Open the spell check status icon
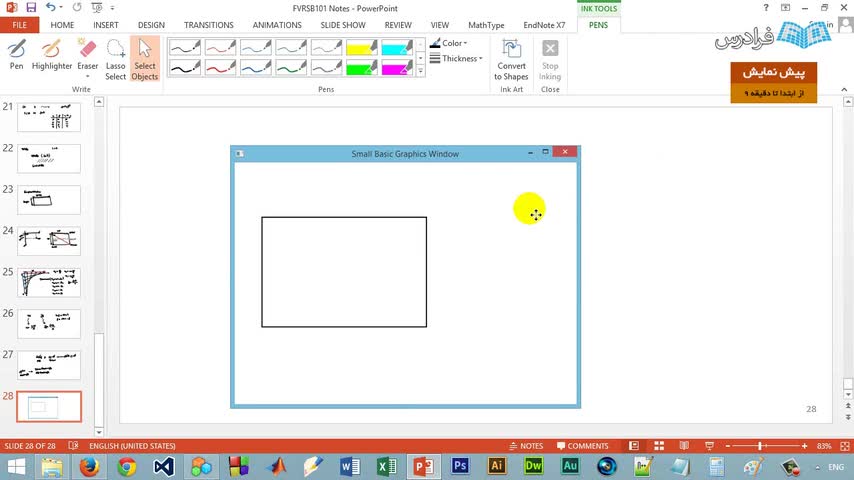 [x=73, y=446]
